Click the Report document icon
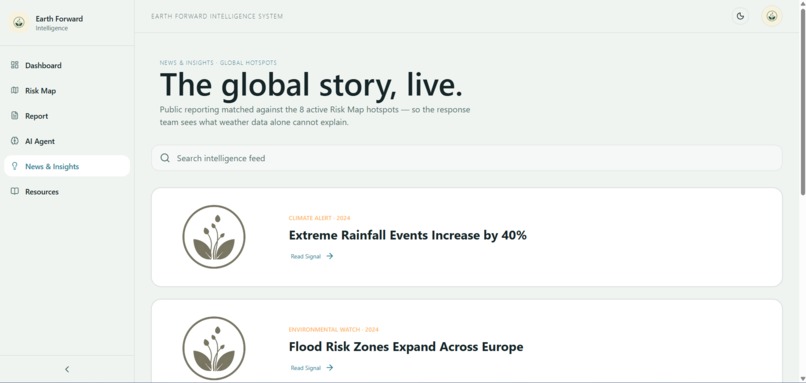Screen dimensions: 806x383 [x=14, y=116]
